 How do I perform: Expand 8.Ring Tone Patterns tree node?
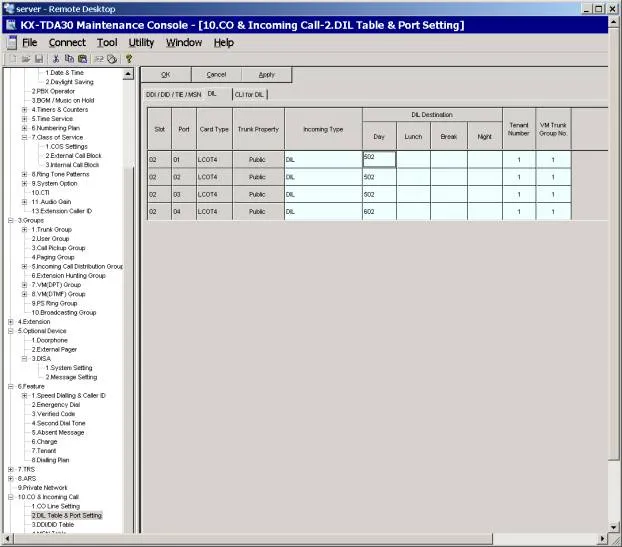pyautogui.click(x=24, y=174)
